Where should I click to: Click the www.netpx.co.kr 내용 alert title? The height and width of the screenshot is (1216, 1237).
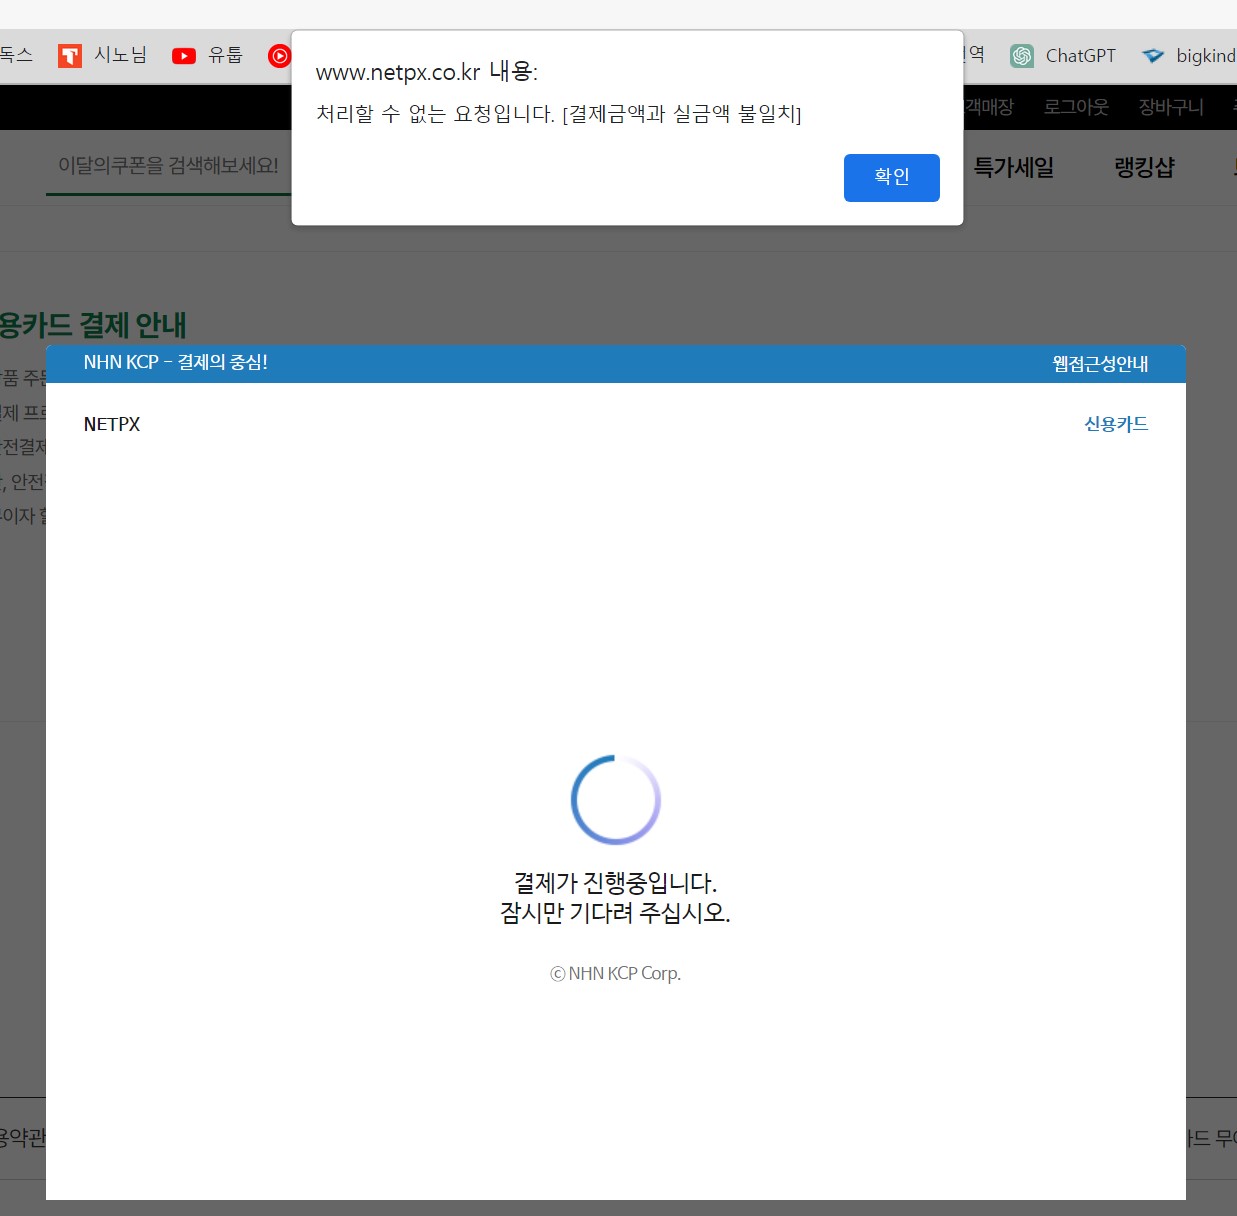[427, 72]
